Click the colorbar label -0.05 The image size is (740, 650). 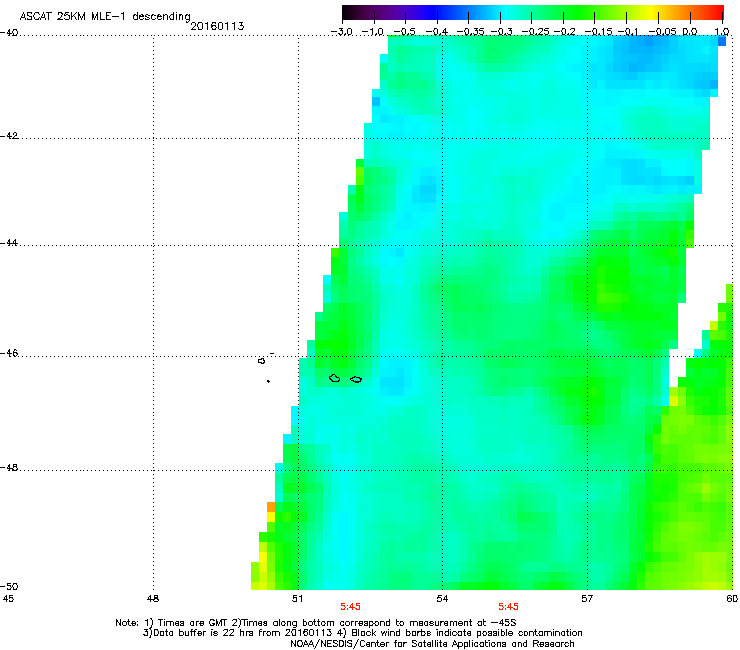point(663,32)
